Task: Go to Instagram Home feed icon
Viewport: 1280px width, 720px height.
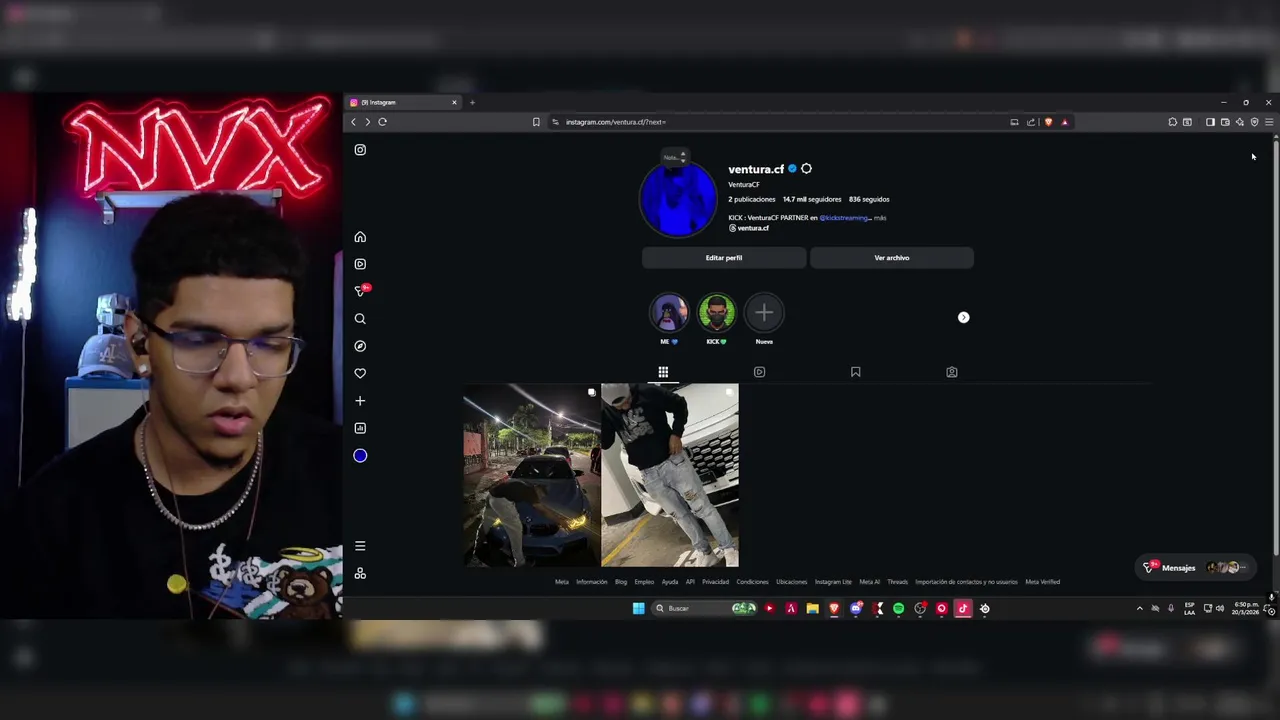Action: 360,237
